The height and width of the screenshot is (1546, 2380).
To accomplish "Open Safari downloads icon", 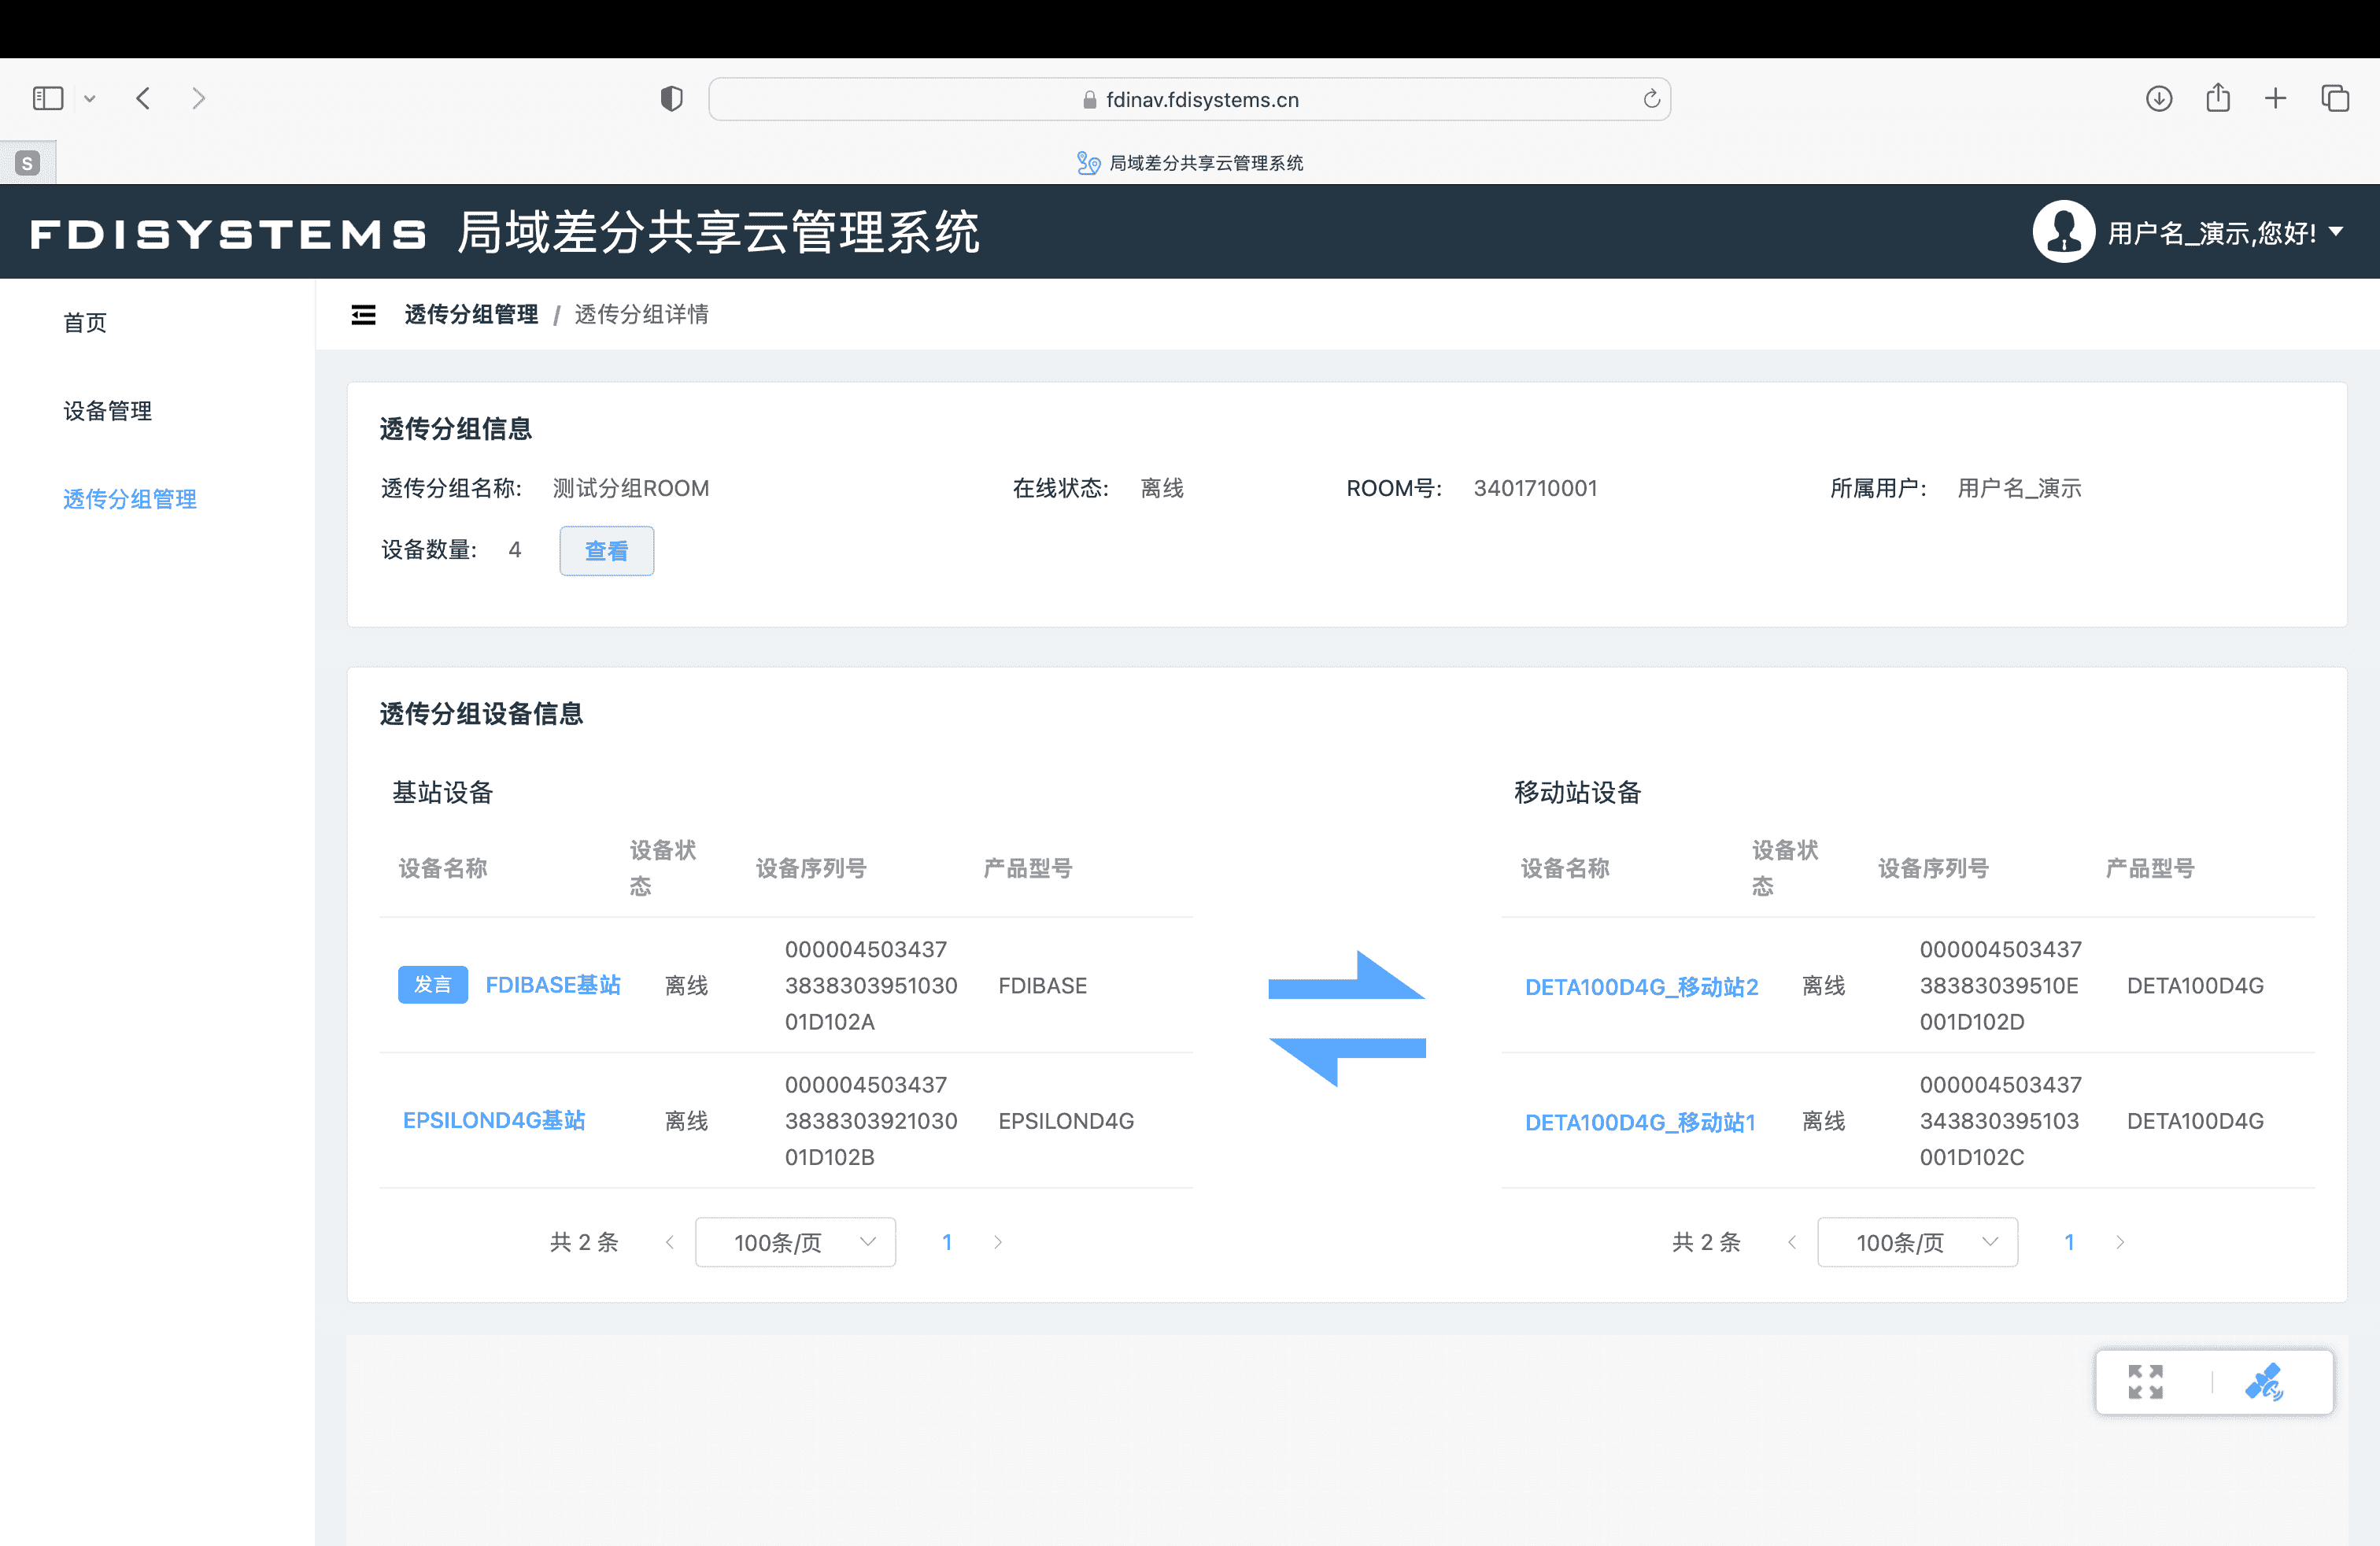I will [x=2159, y=98].
